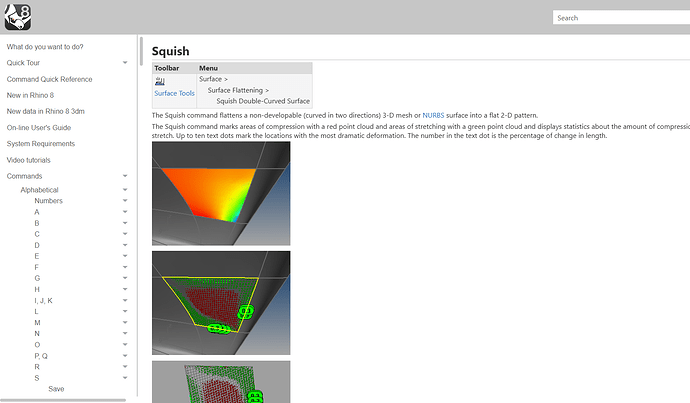This screenshot has width=690, height=403.
Task: Collapse the Commands section arrow
Action: (x=125, y=176)
